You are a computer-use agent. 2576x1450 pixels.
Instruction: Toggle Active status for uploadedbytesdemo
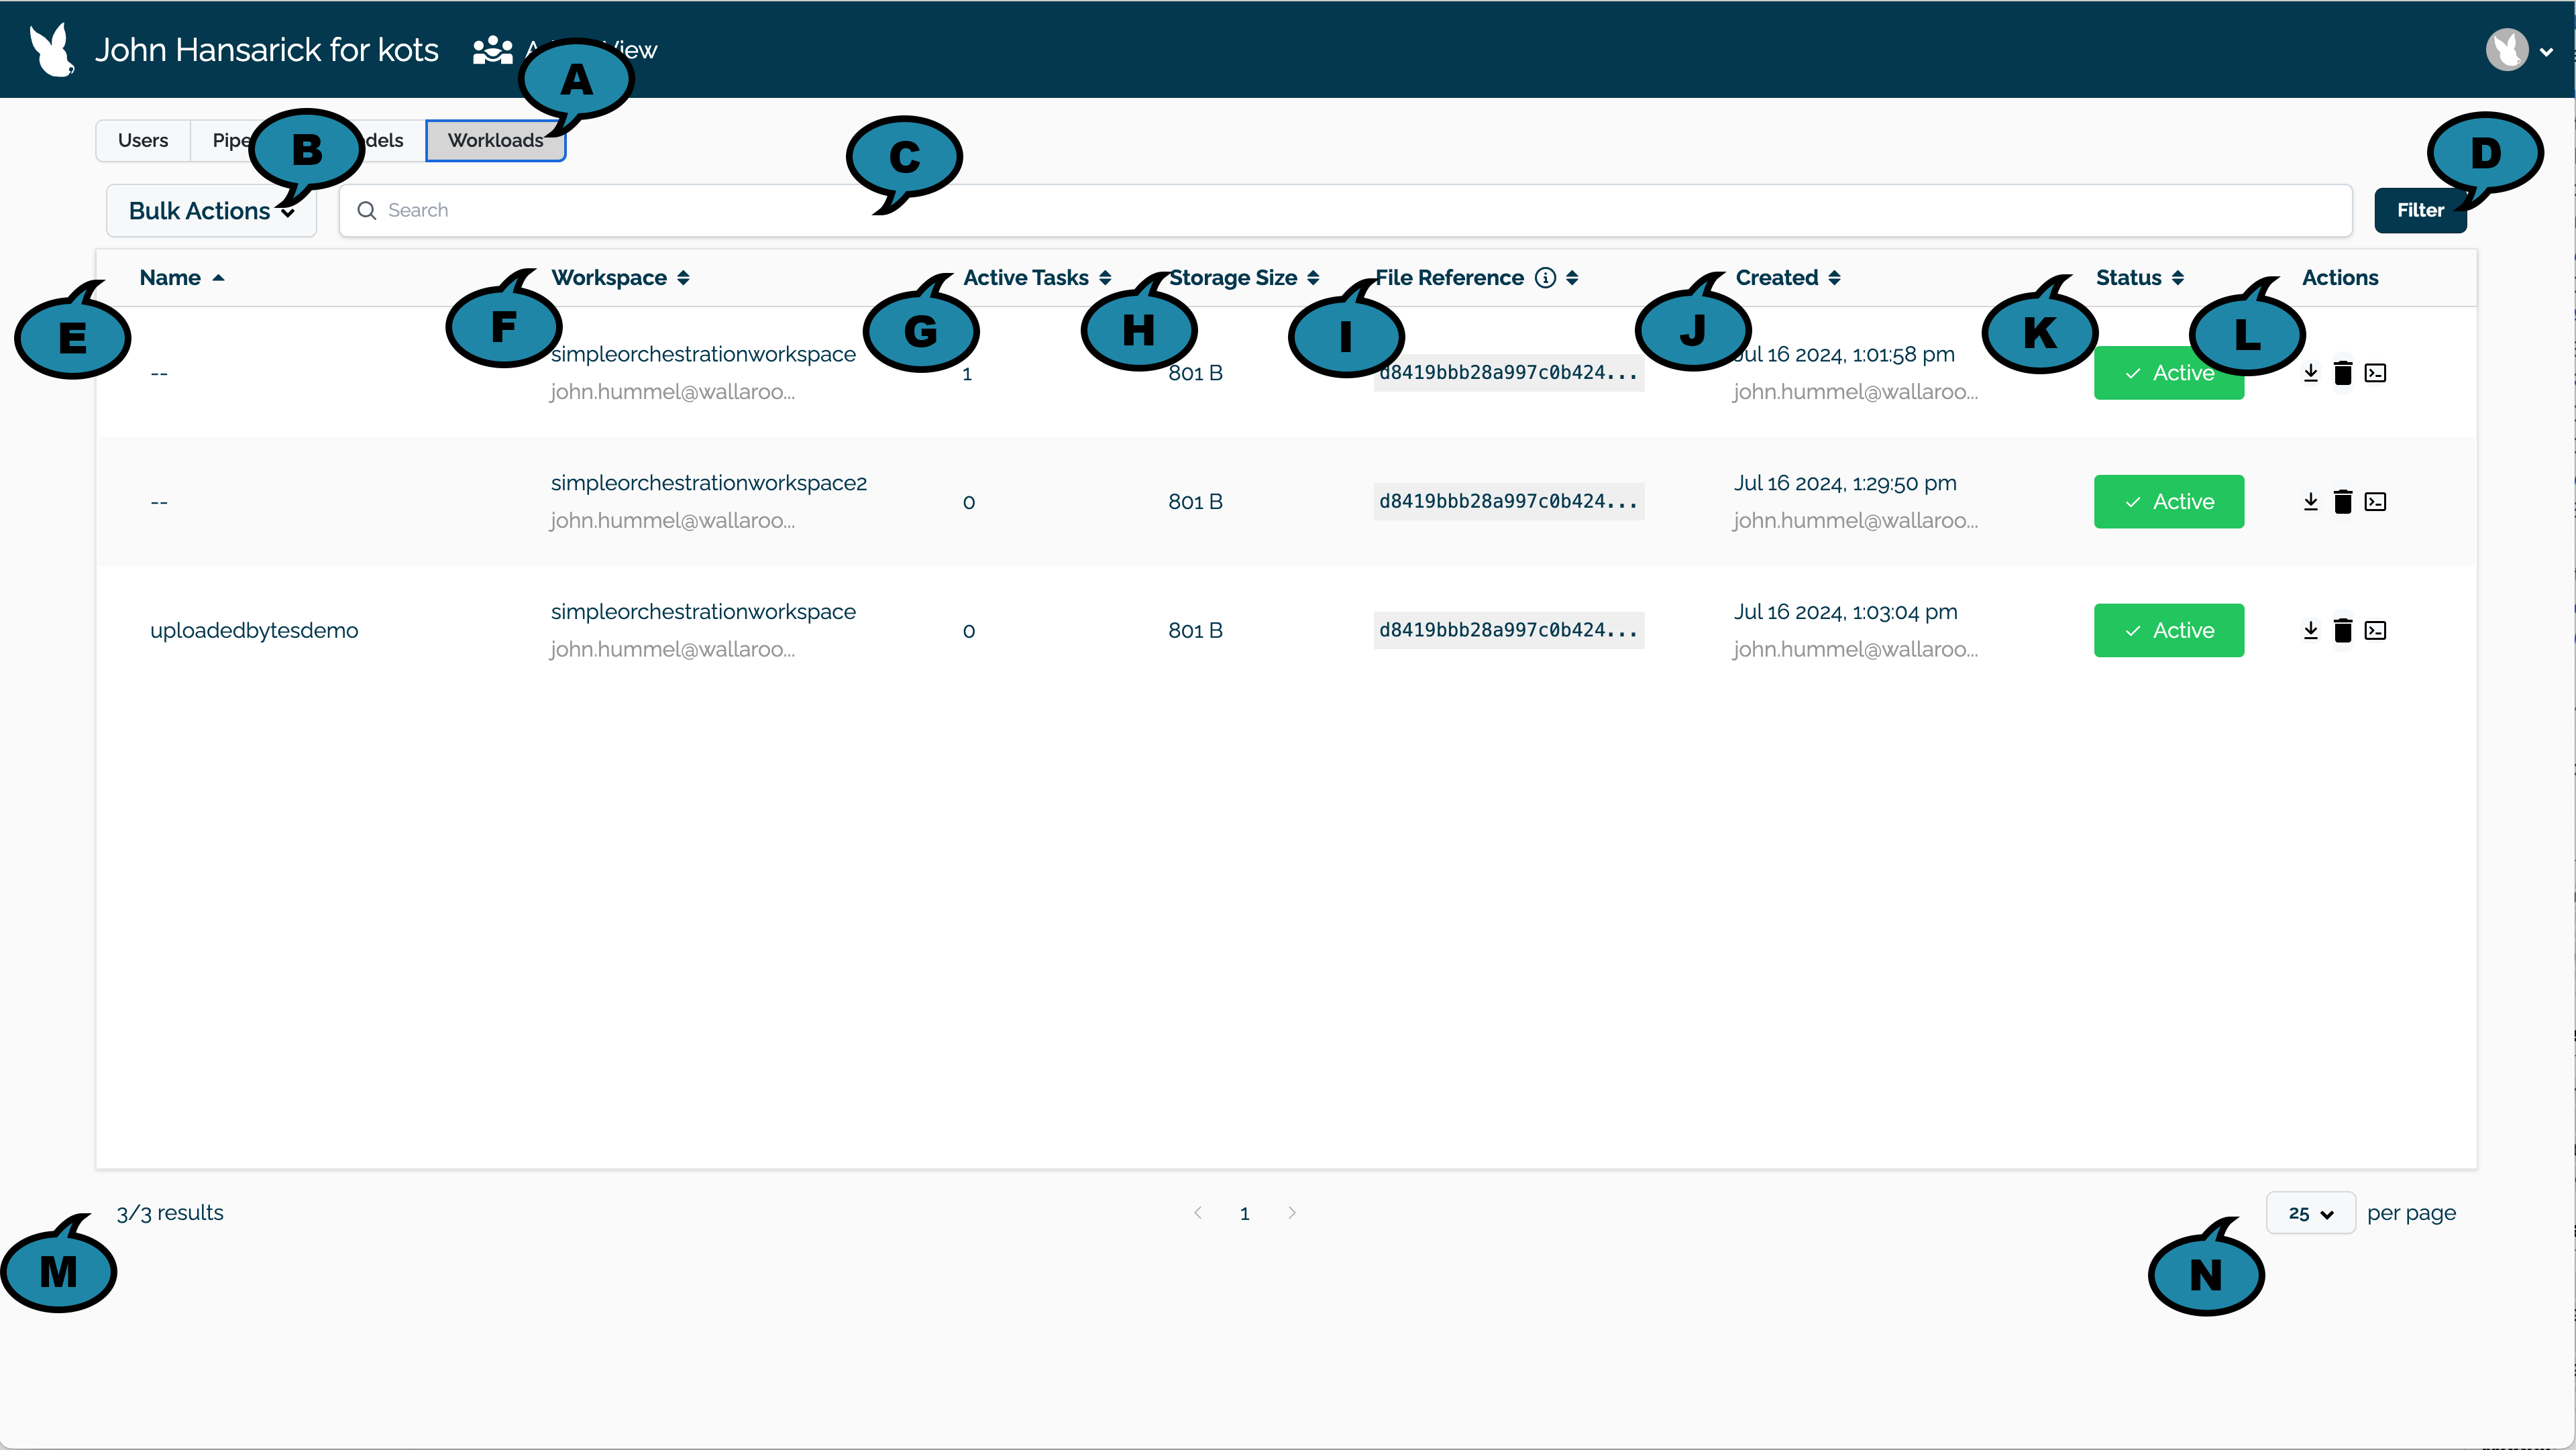click(x=2168, y=630)
